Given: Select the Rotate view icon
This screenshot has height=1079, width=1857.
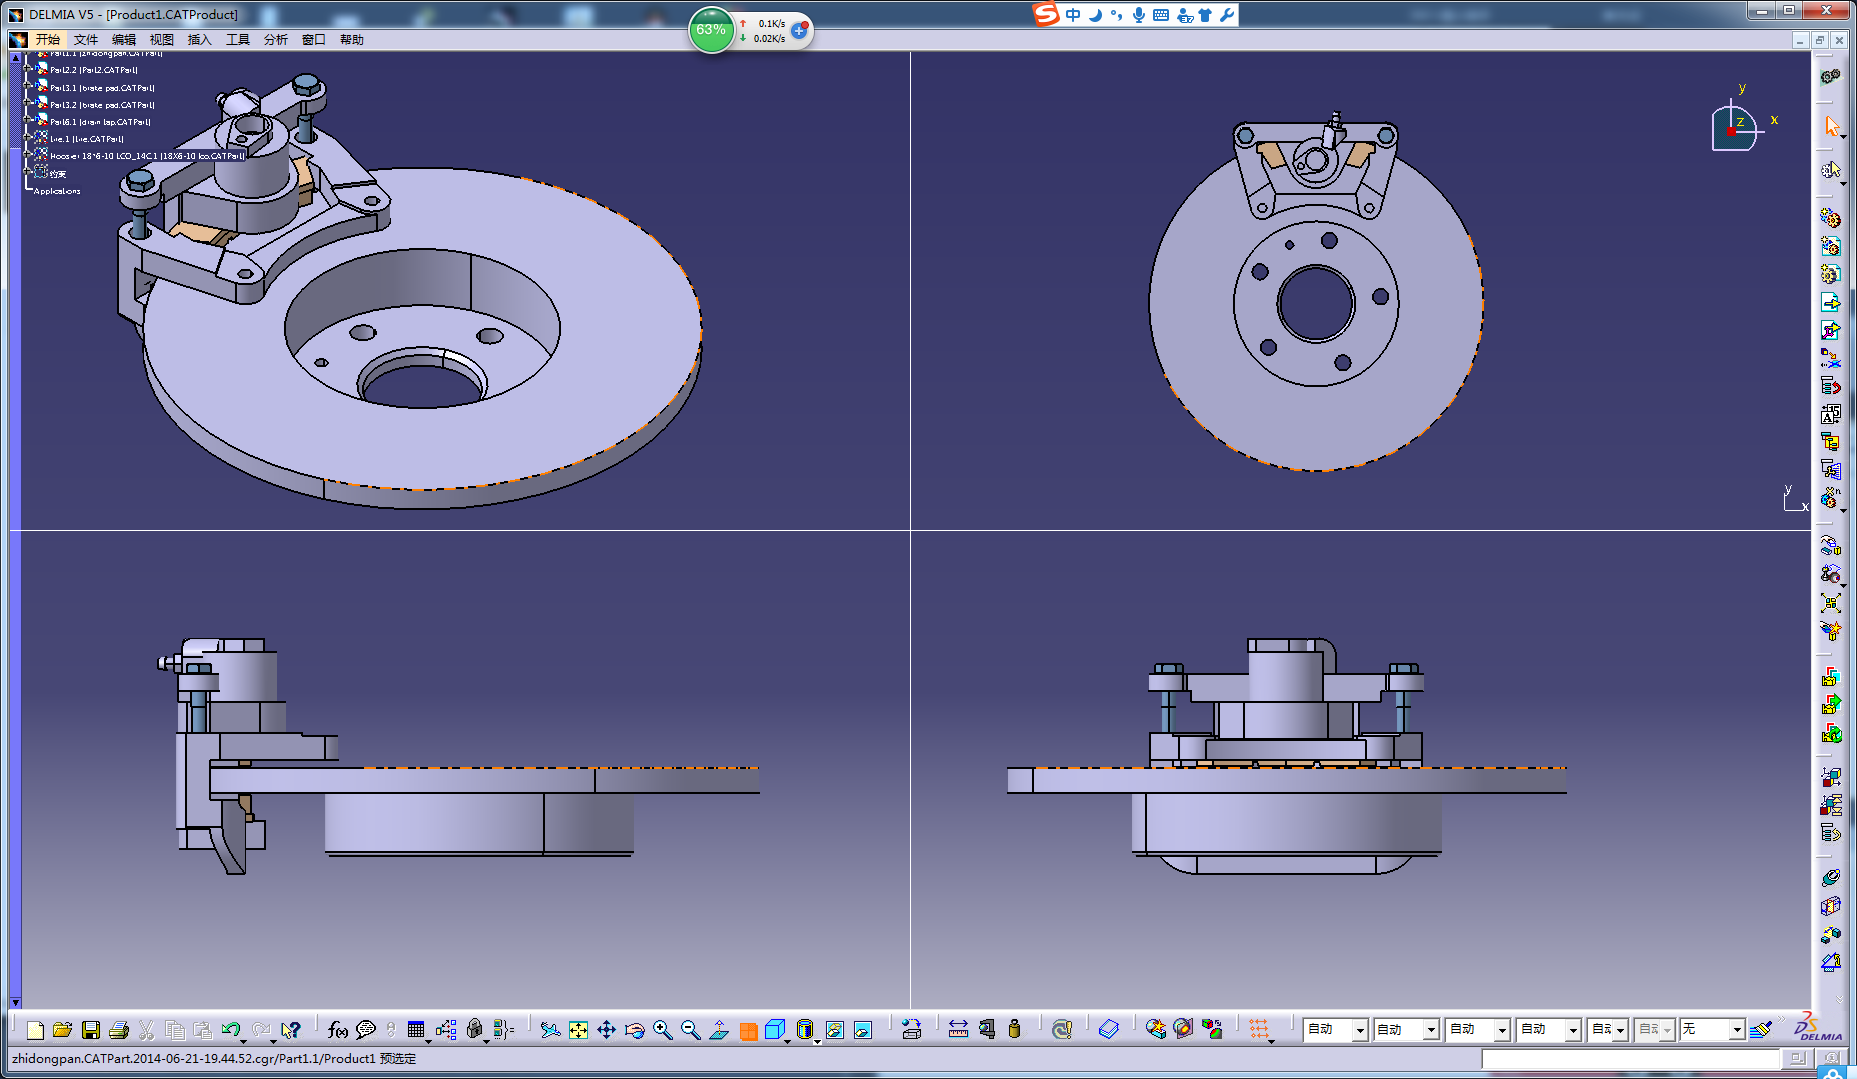Looking at the screenshot, I should point(634,1030).
